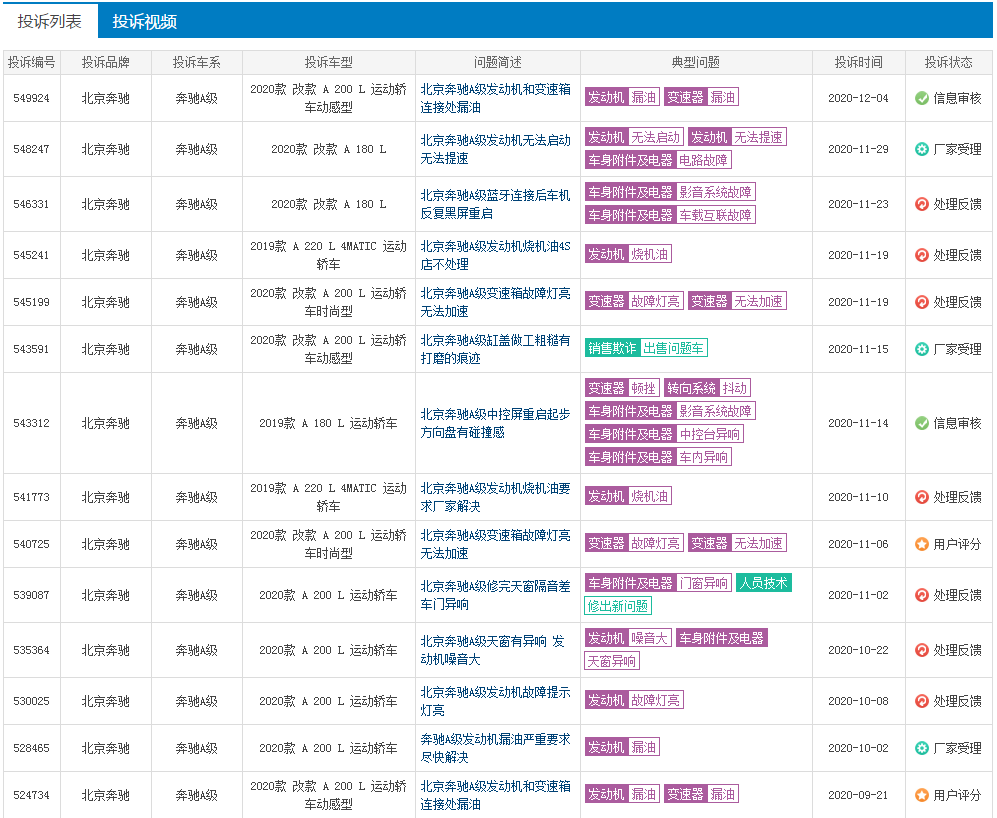Click the 车身附件及电器 门窗异响 tag
Image resolution: width=997 pixels, height=818 pixels.
pyautogui.click(x=658, y=583)
